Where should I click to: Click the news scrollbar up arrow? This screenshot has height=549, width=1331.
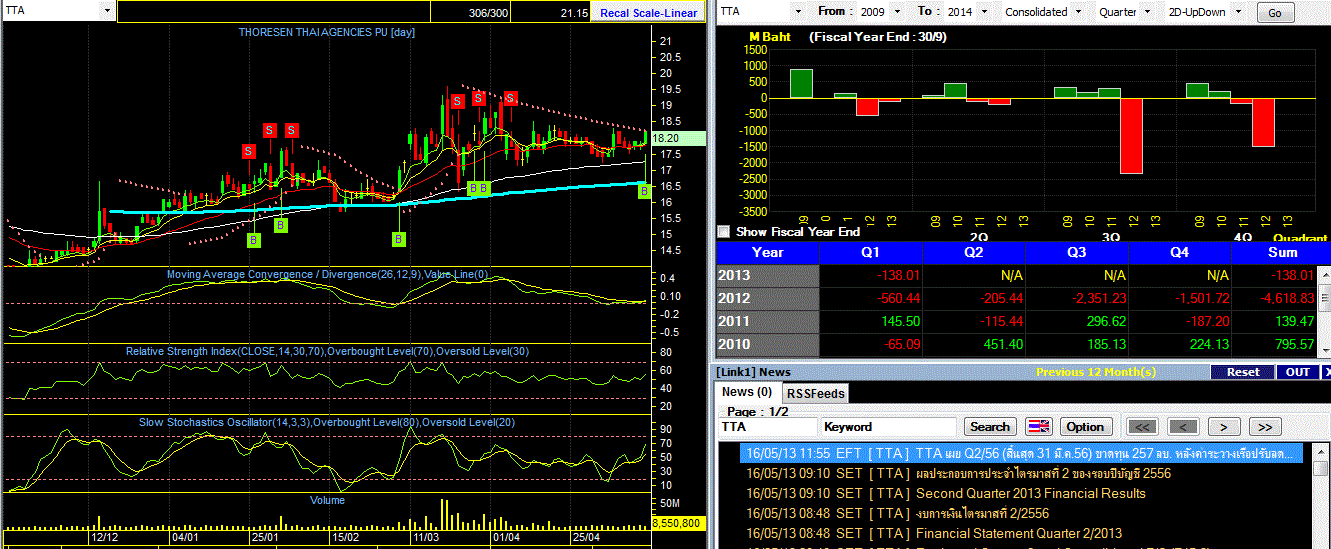click(1320, 452)
